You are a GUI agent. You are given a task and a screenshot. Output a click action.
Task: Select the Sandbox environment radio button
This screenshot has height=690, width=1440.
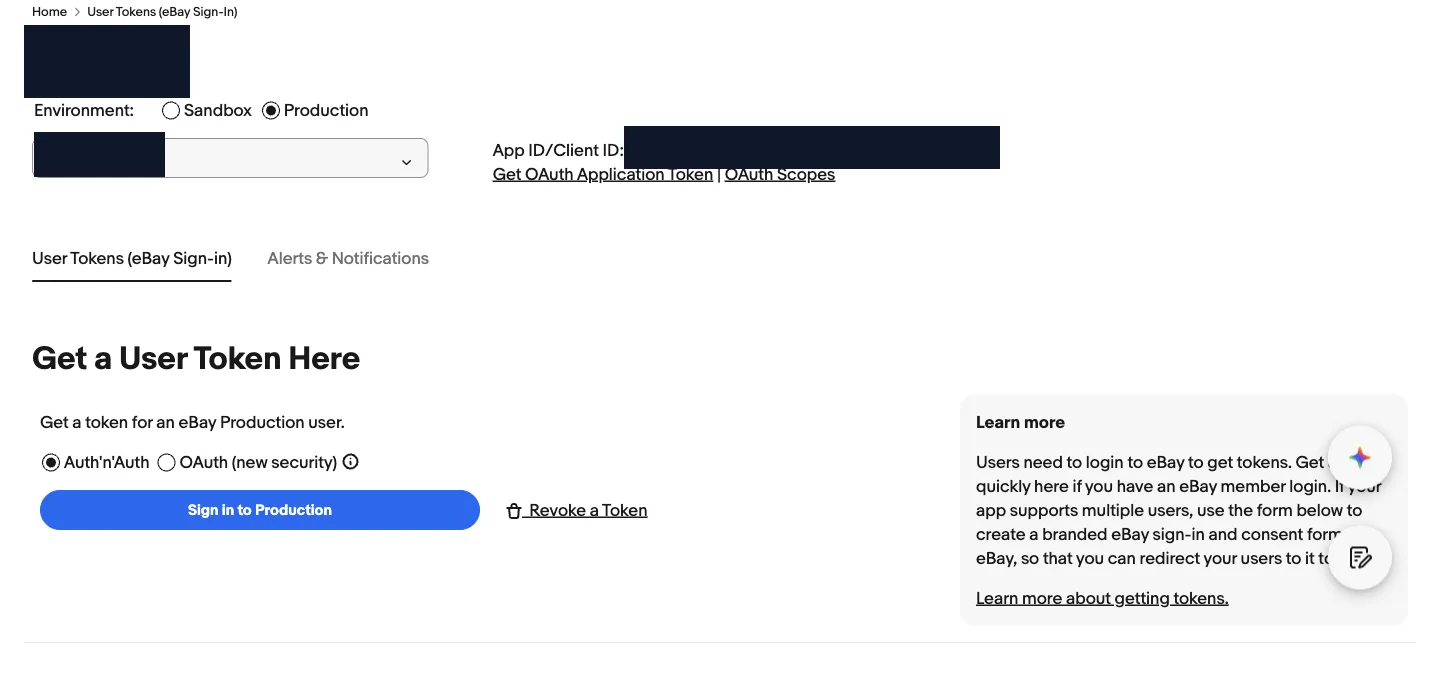(171, 111)
